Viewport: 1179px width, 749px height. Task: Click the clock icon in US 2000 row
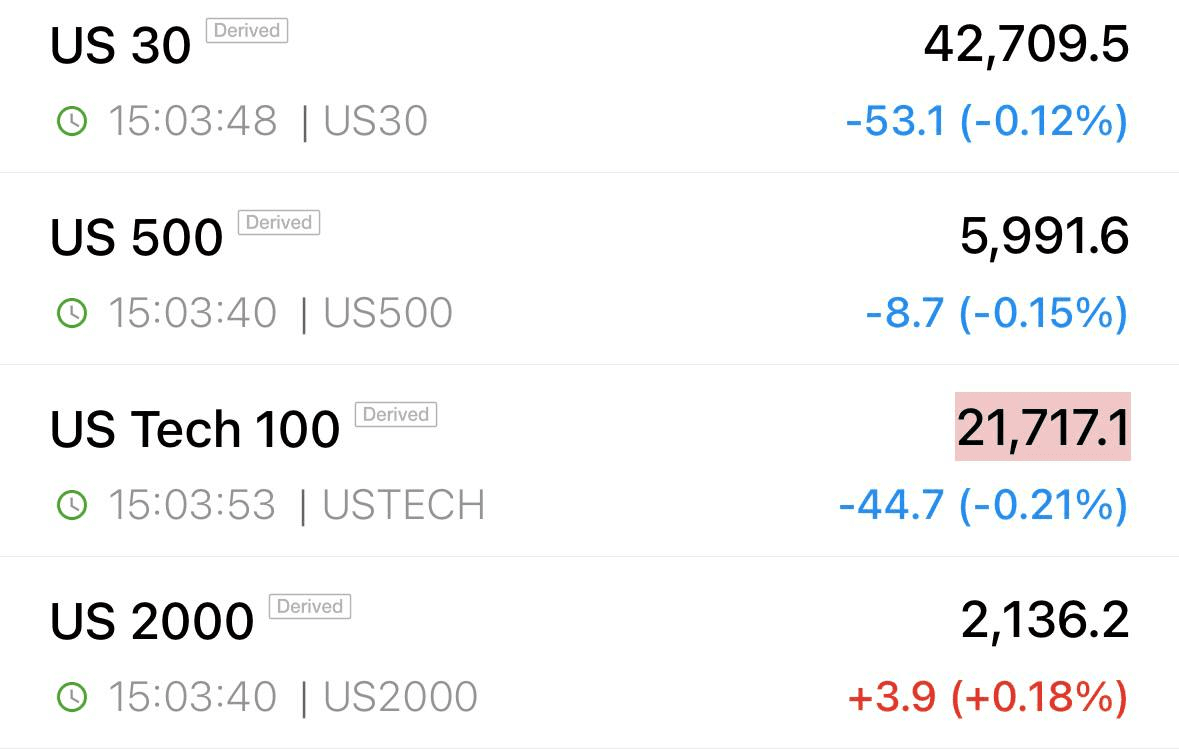pos(72,696)
